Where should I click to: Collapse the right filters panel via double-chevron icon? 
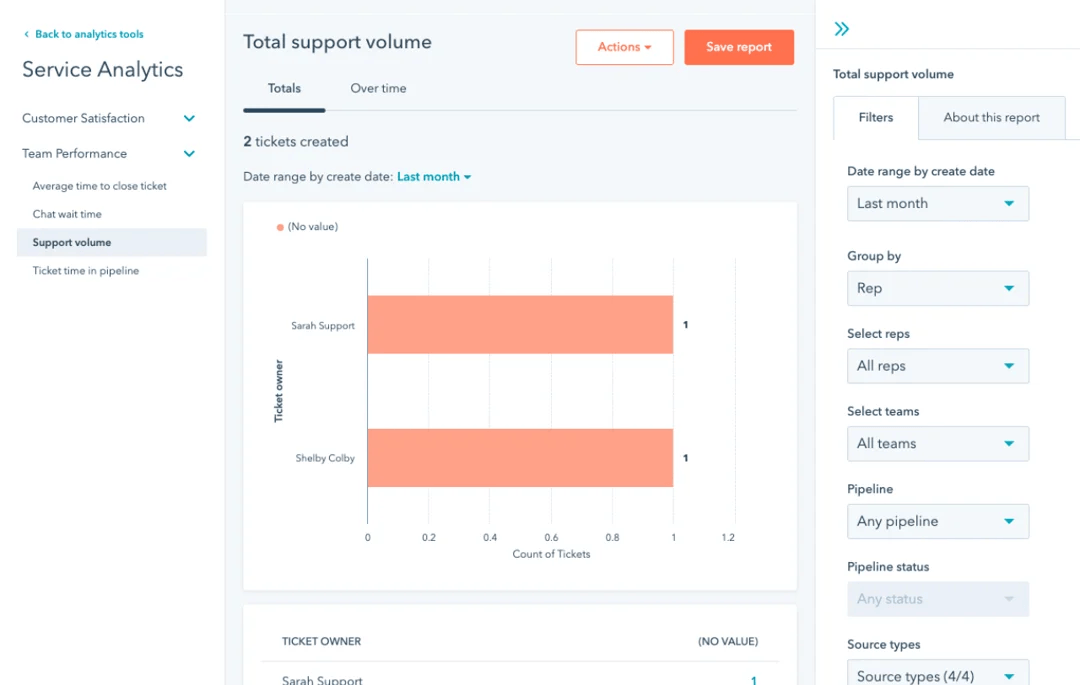[840, 29]
